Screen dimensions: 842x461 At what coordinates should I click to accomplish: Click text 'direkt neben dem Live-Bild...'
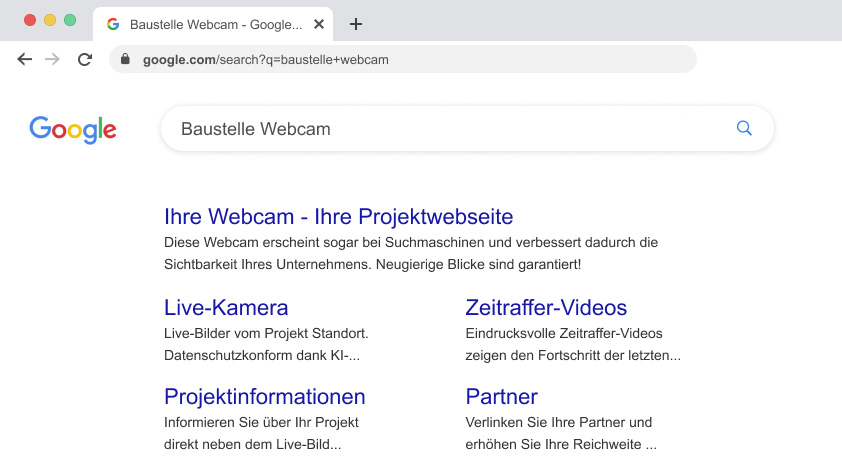pos(252,444)
